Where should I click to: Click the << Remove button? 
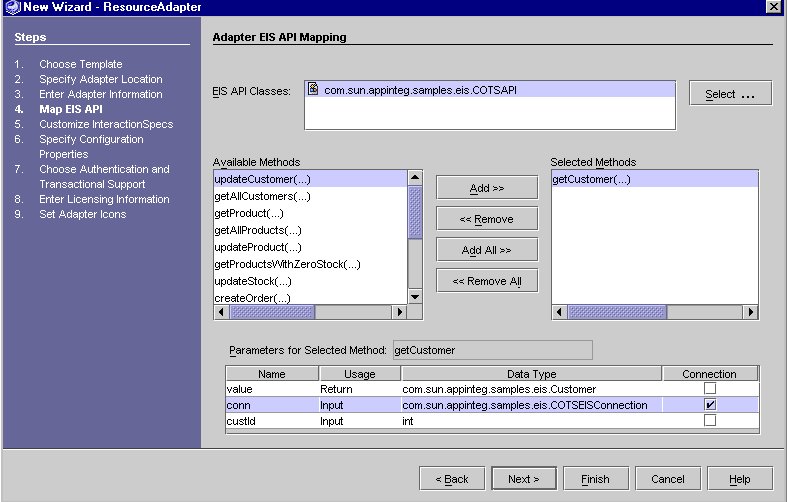(487, 219)
